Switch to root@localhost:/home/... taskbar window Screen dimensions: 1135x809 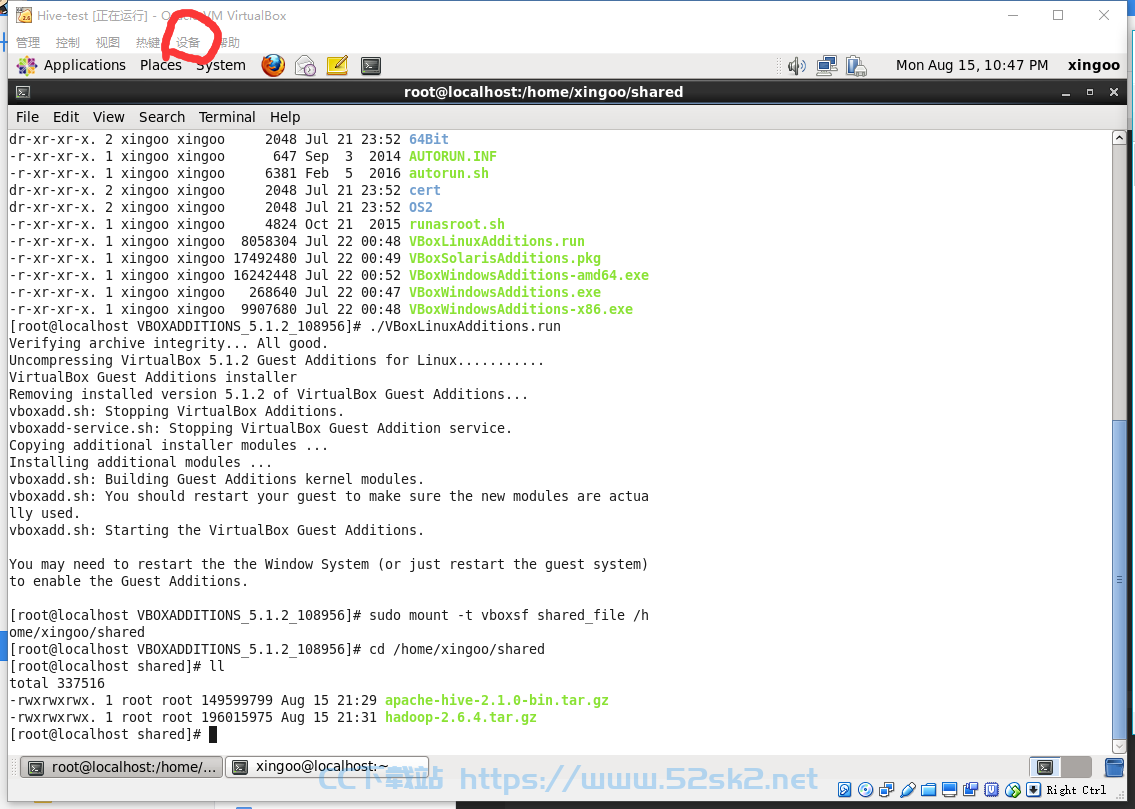(x=122, y=767)
